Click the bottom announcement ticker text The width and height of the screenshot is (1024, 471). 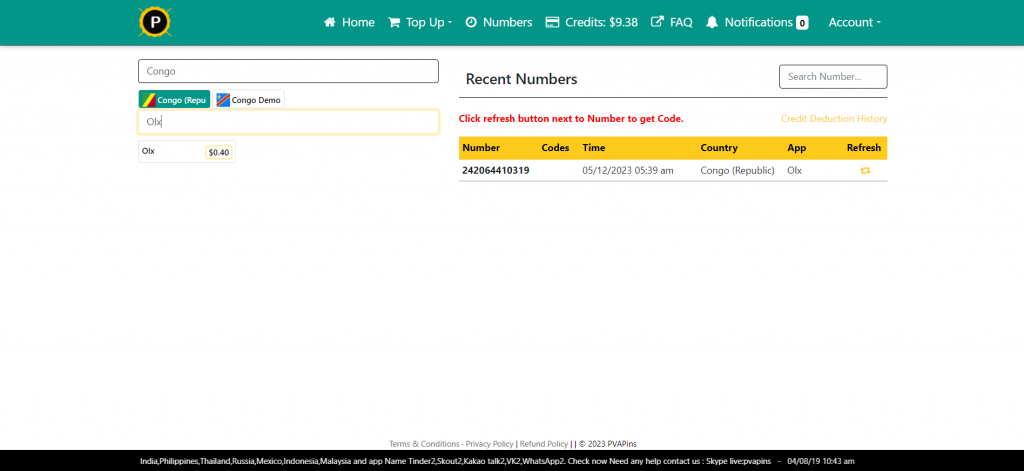[497, 461]
